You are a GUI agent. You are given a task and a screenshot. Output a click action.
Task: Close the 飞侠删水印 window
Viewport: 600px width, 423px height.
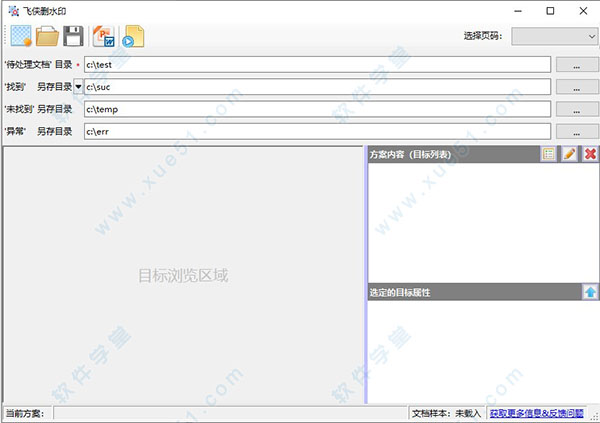(583, 11)
